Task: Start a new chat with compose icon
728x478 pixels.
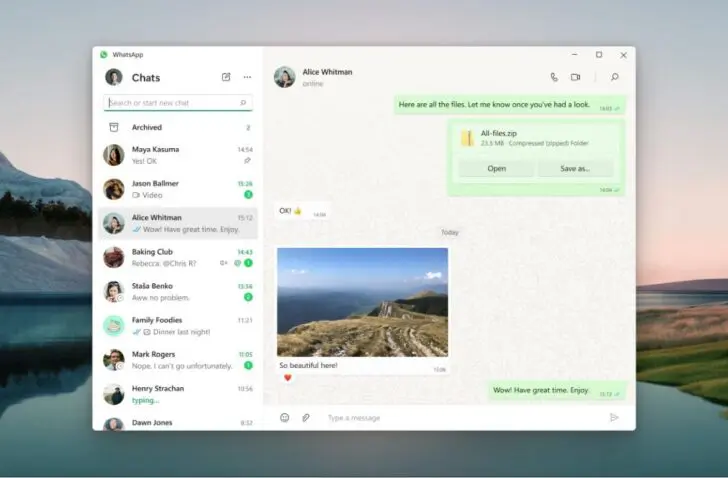Action: 226,77
